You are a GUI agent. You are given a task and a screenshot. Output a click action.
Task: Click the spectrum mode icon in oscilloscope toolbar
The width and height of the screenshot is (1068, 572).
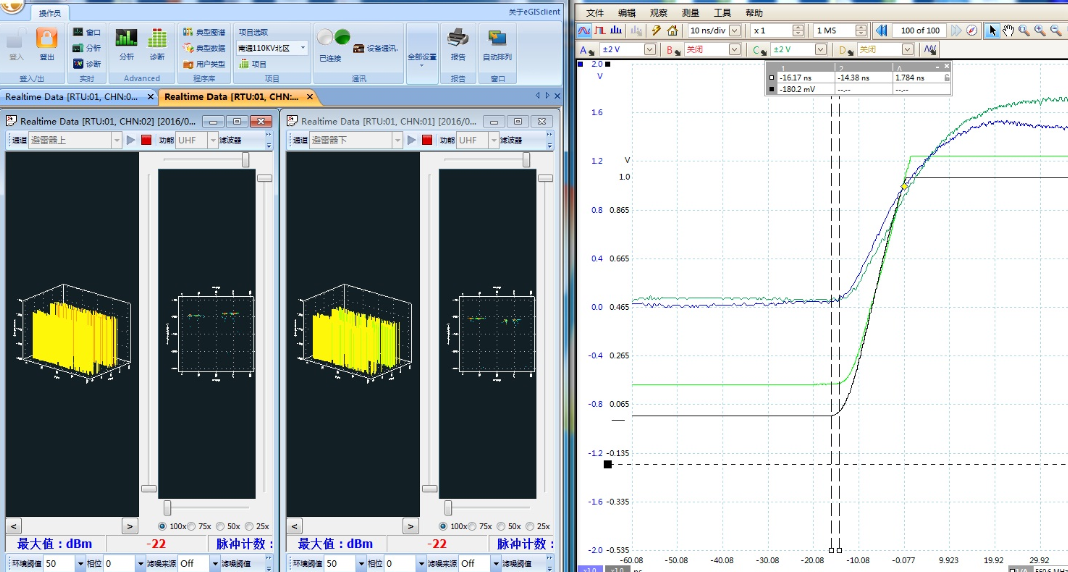tap(617, 31)
